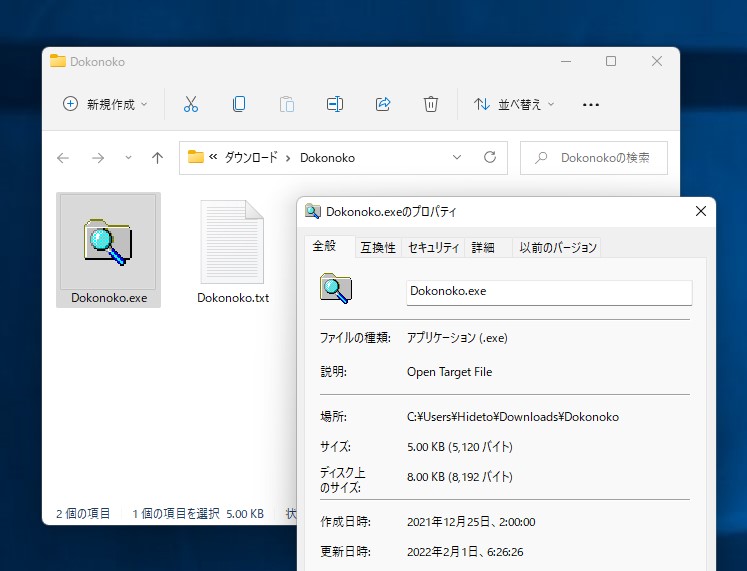The image size is (747, 571).
Task: Click the file name field Dokonoko.exe
Action: point(549,292)
